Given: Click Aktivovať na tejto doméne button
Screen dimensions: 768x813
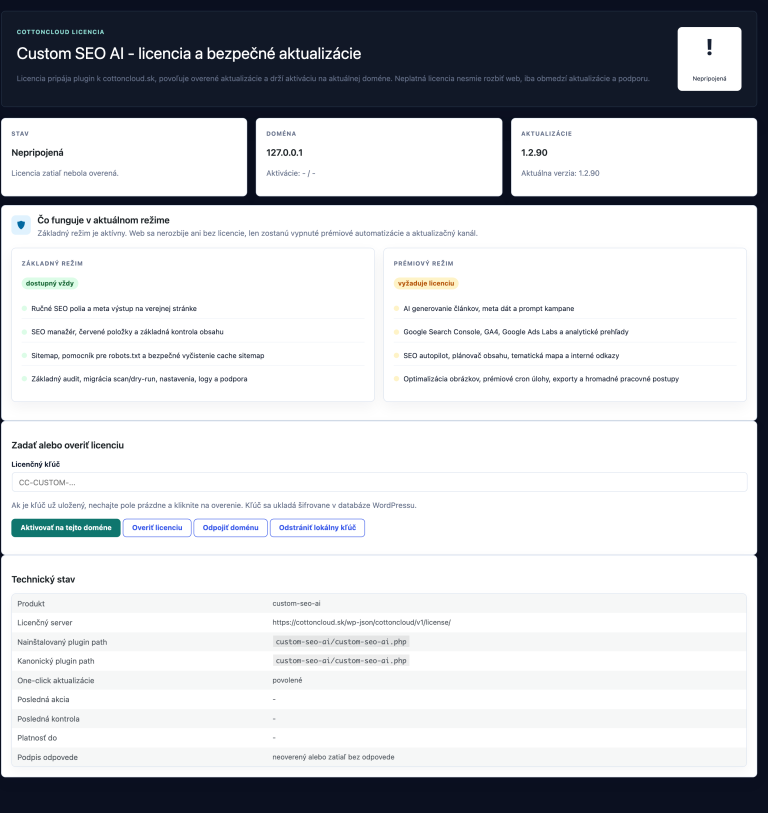Looking at the screenshot, I should [x=66, y=528].
